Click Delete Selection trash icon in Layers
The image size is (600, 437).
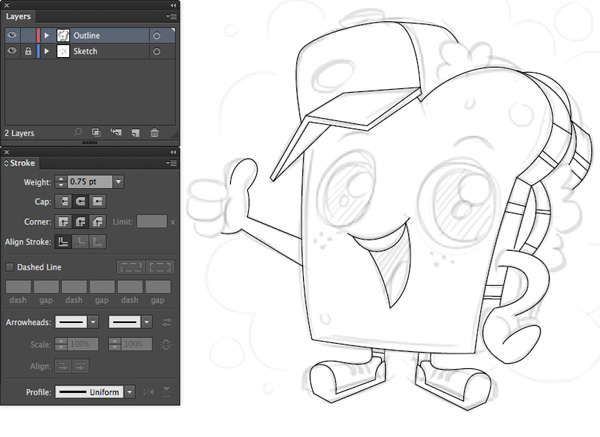click(x=154, y=132)
